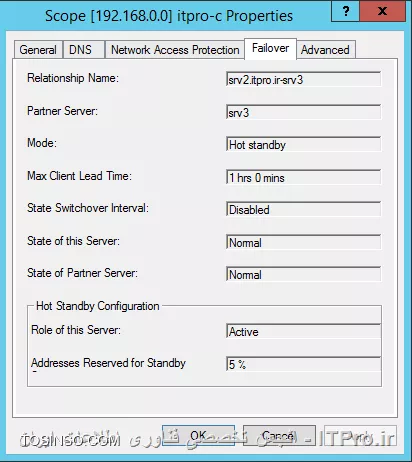The width and height of the screenshot is (412, 462).
Task: Confirm with the OK button
Action: [x=198, y=435]
